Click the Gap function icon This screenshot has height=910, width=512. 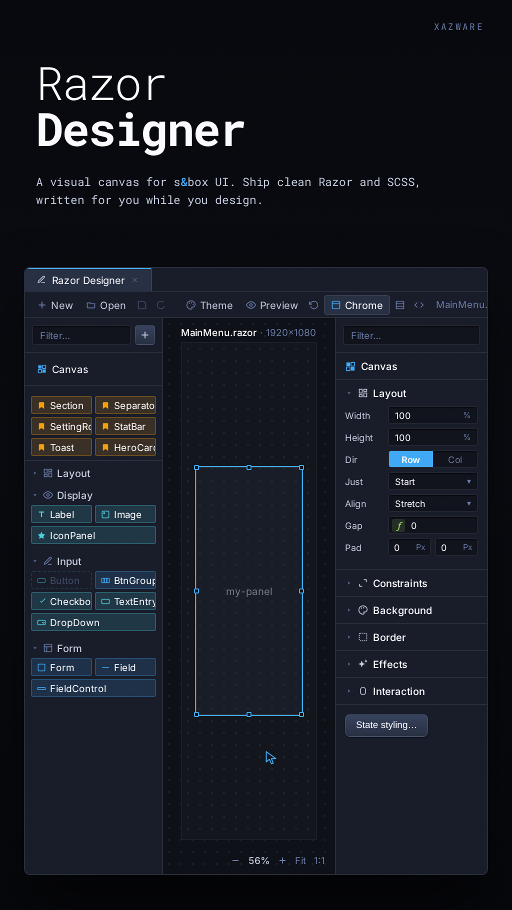pos(398,526)
